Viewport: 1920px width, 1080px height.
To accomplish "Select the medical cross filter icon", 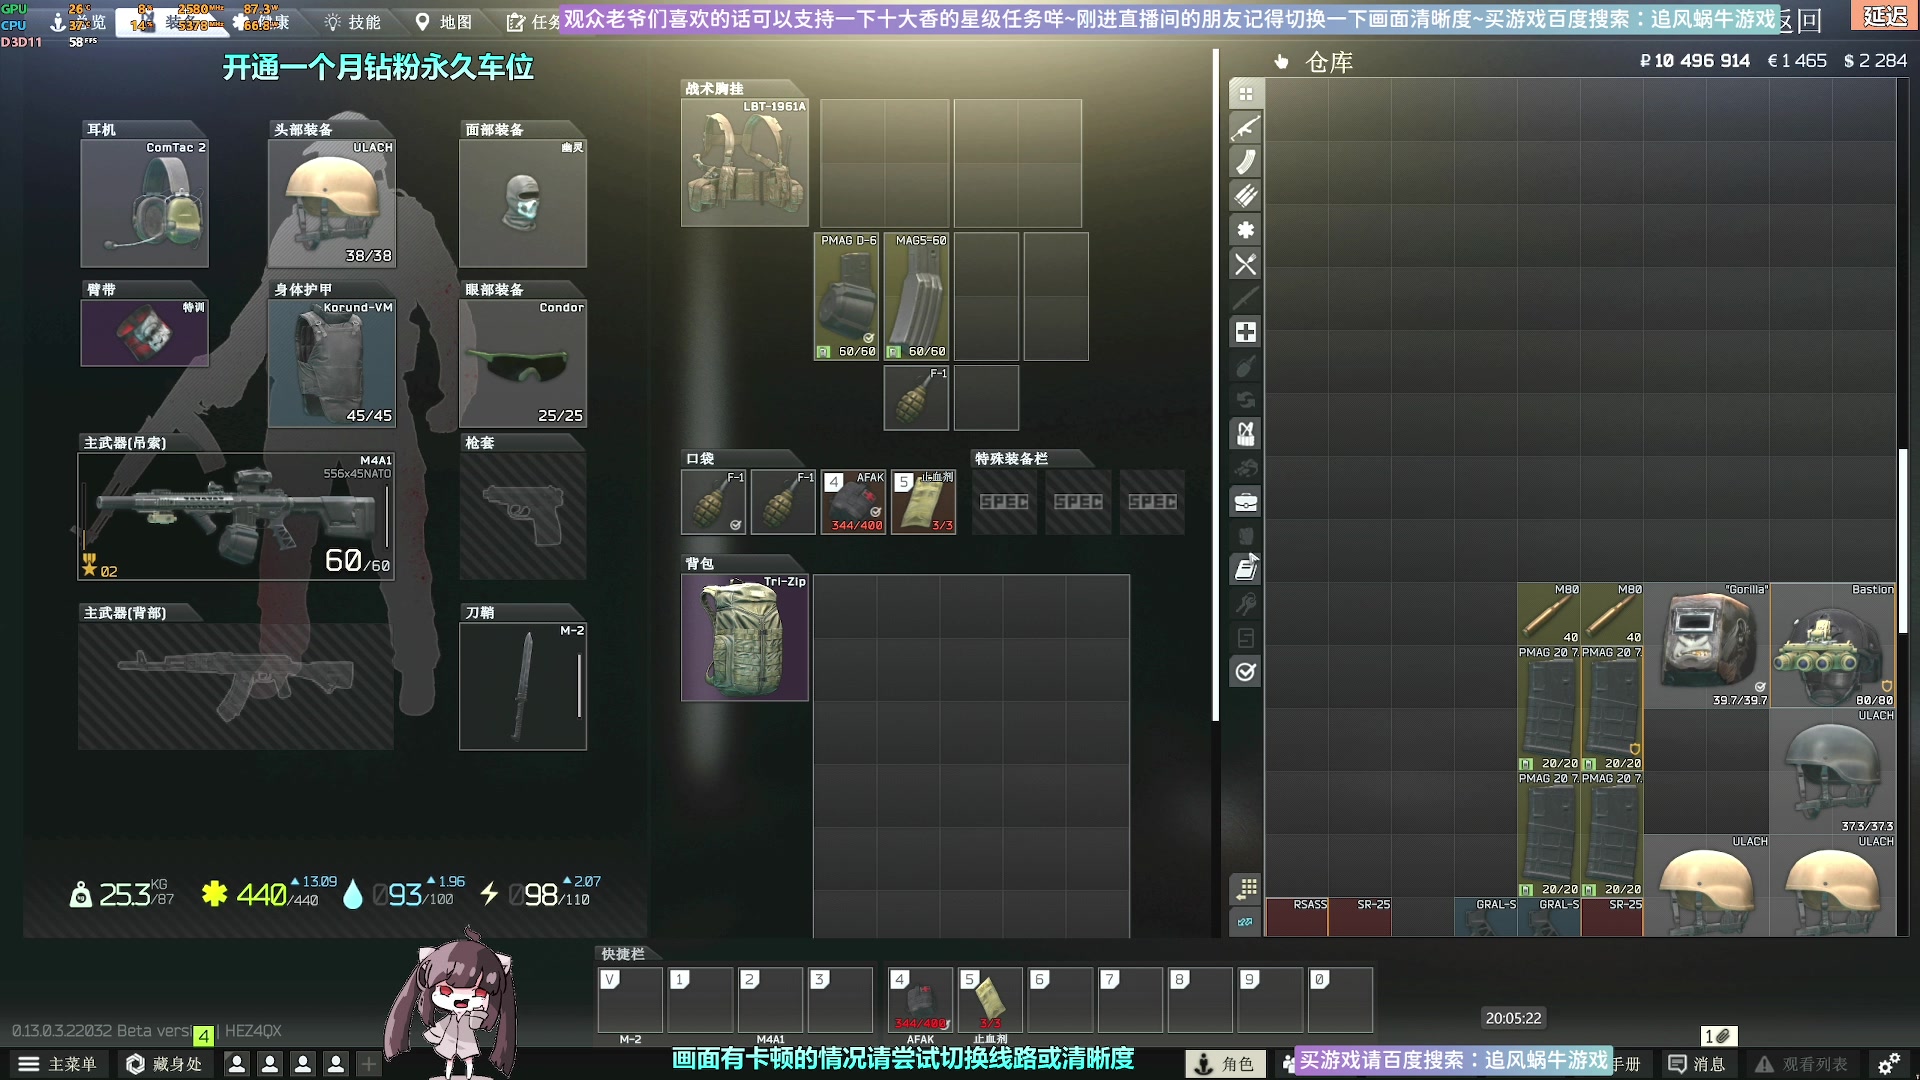I will point(1245,332).
